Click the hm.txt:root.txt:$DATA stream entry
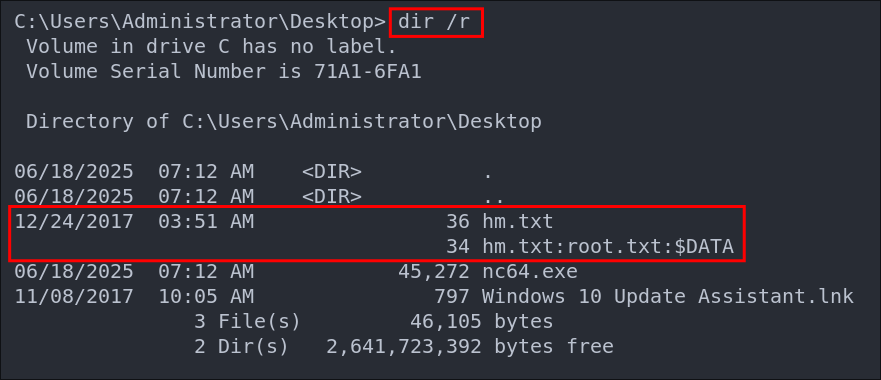The image size is (881, 380). pyautogui.click(x=608, y=246)
